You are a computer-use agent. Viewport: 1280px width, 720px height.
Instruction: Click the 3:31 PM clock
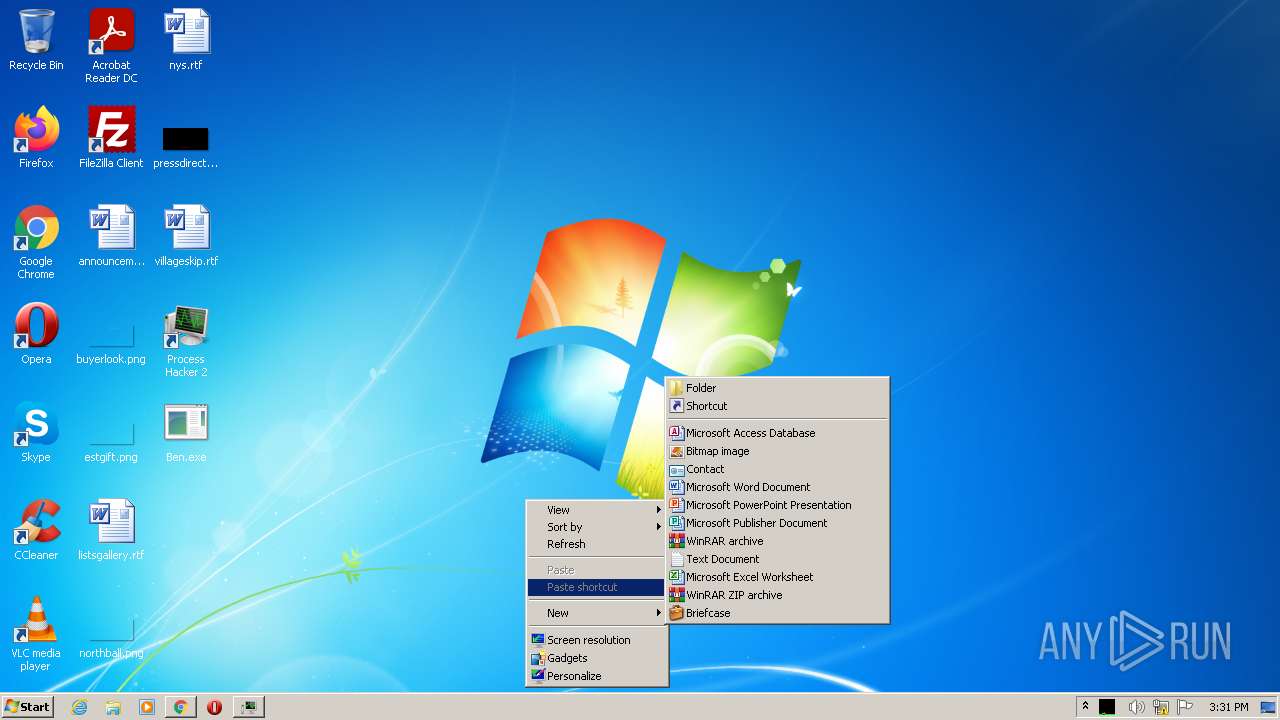pos(1228,707)
